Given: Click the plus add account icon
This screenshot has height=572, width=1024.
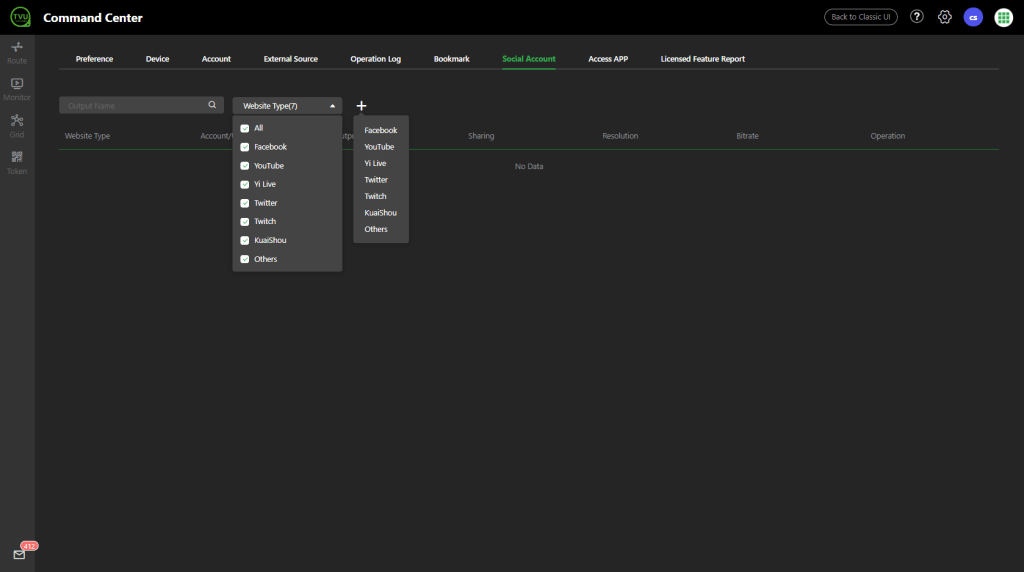Looking at the screenshot, I should click(x=361, y=106).
